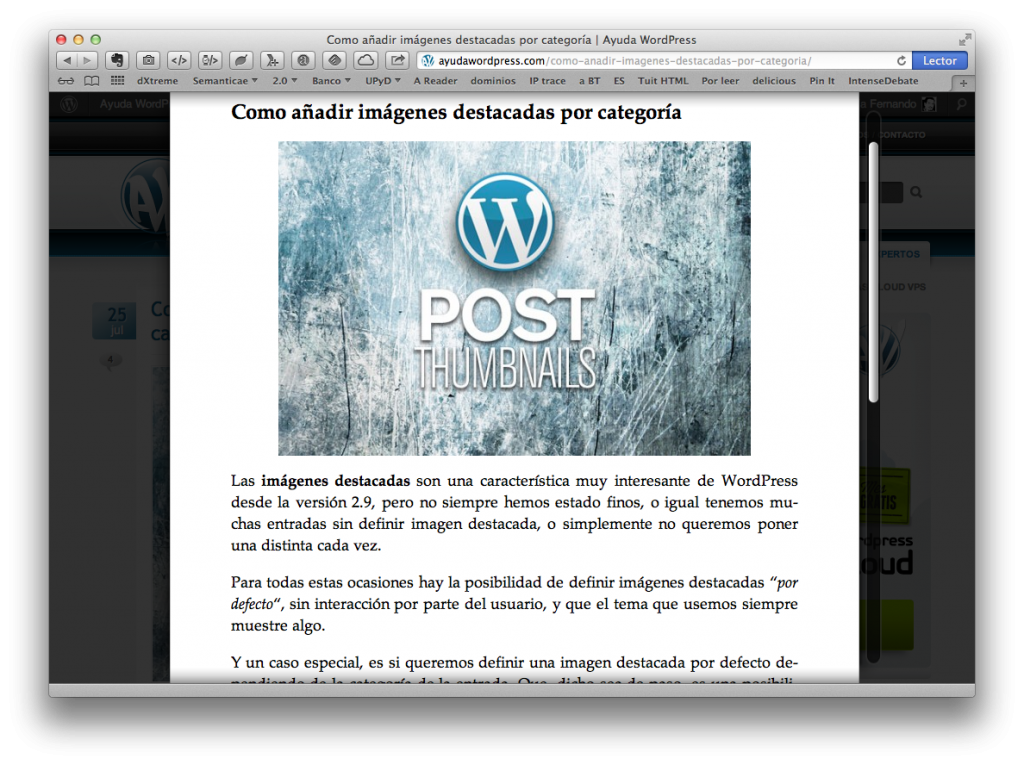Open Reading List glasses icon
The height and width of the screenshot is (765, 1024).
[x=65, y=81]
